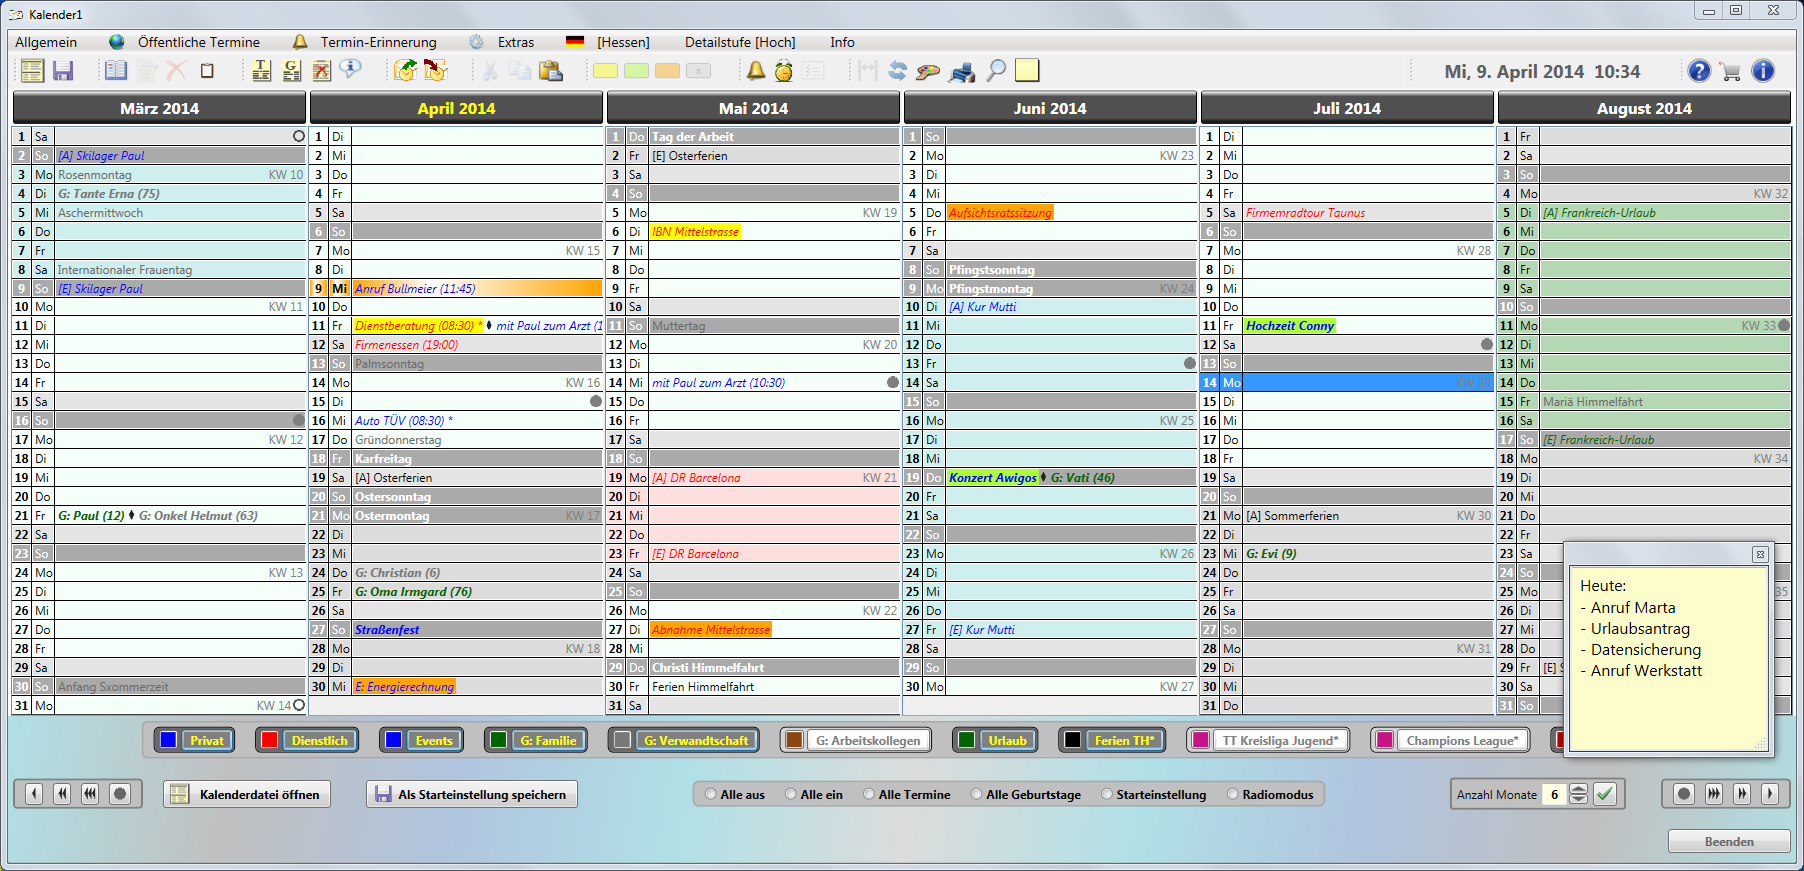The width and height of the screenshot is (1804, 871).
Task: Click the 'Aufsichtsratssitzung' entry in June
Action: tap(1000, 212)
